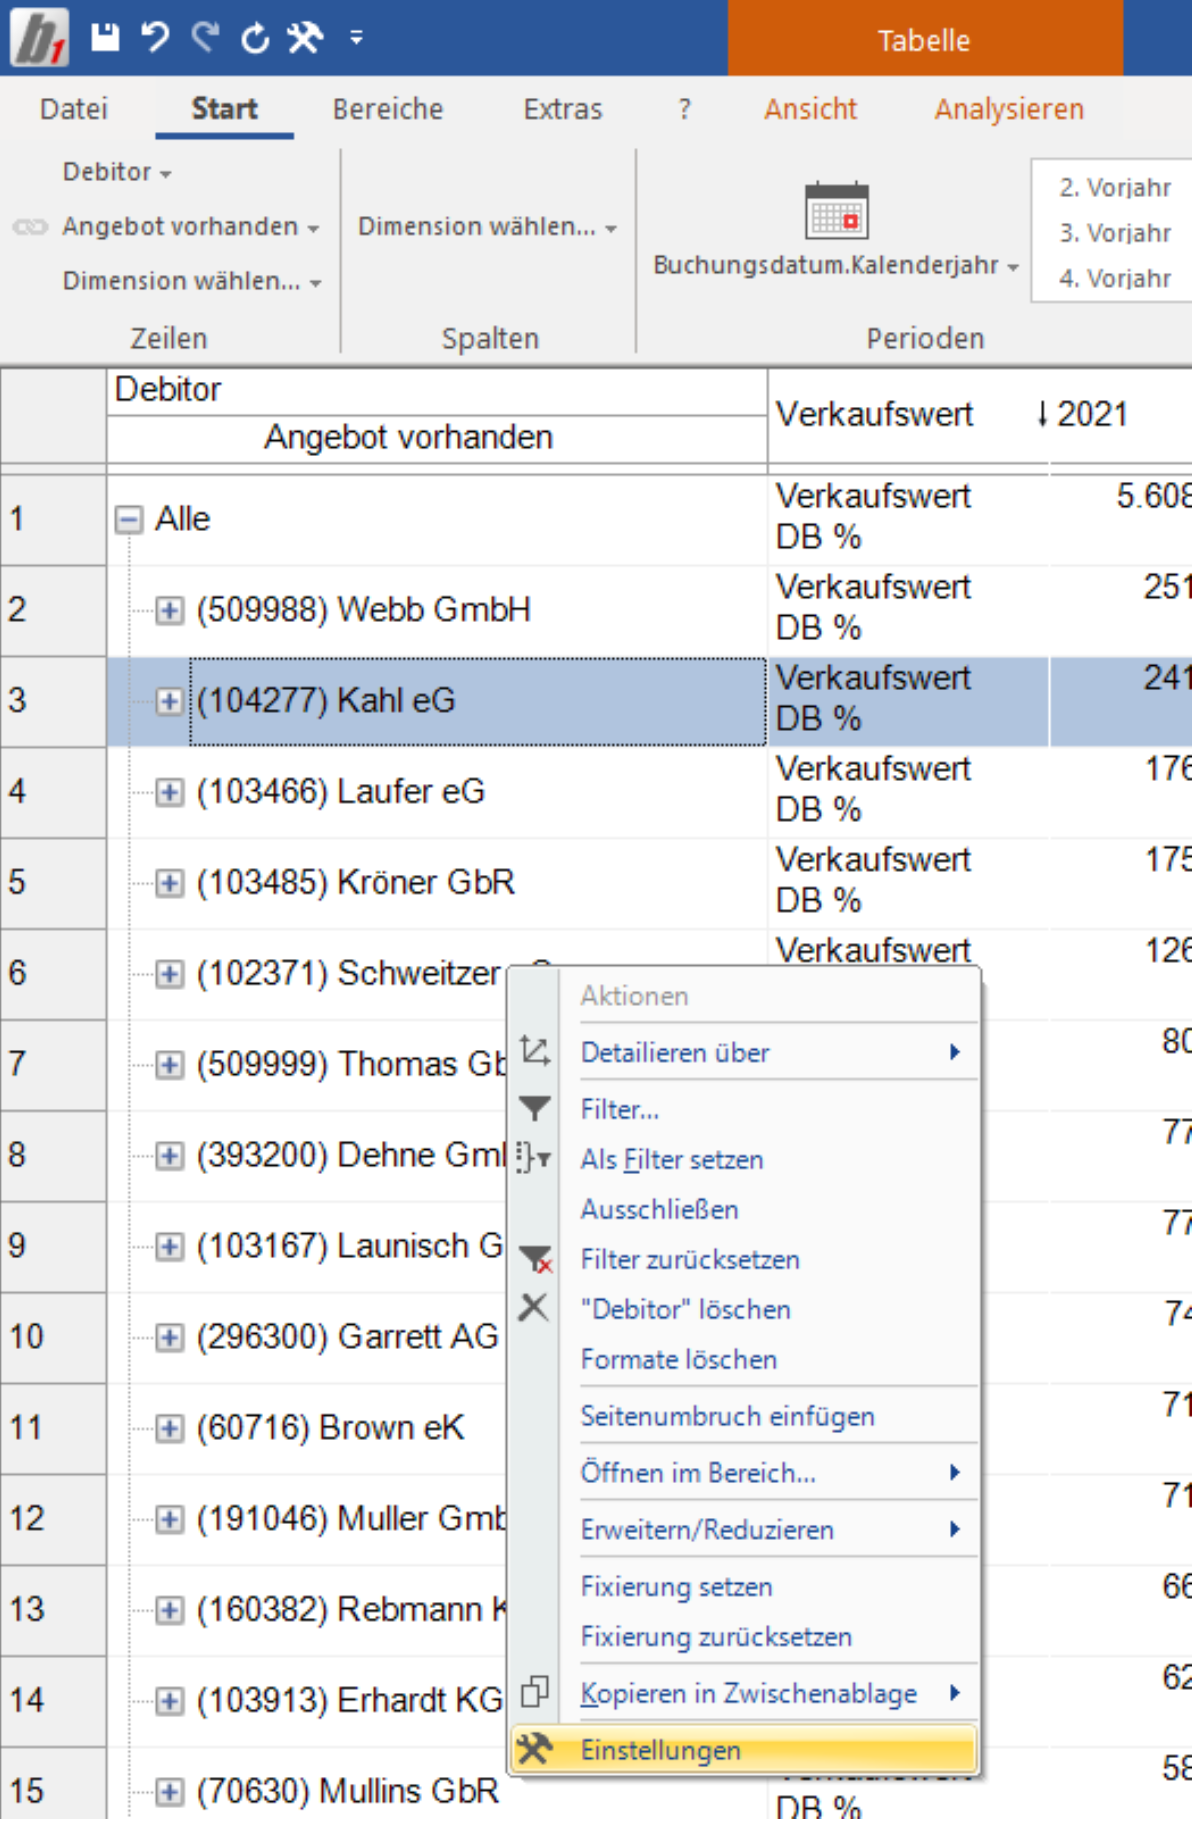The height and width of the screenshot is (1824, 1196).
Task: Click the save icon in the title bar
Action: point(105,38)
